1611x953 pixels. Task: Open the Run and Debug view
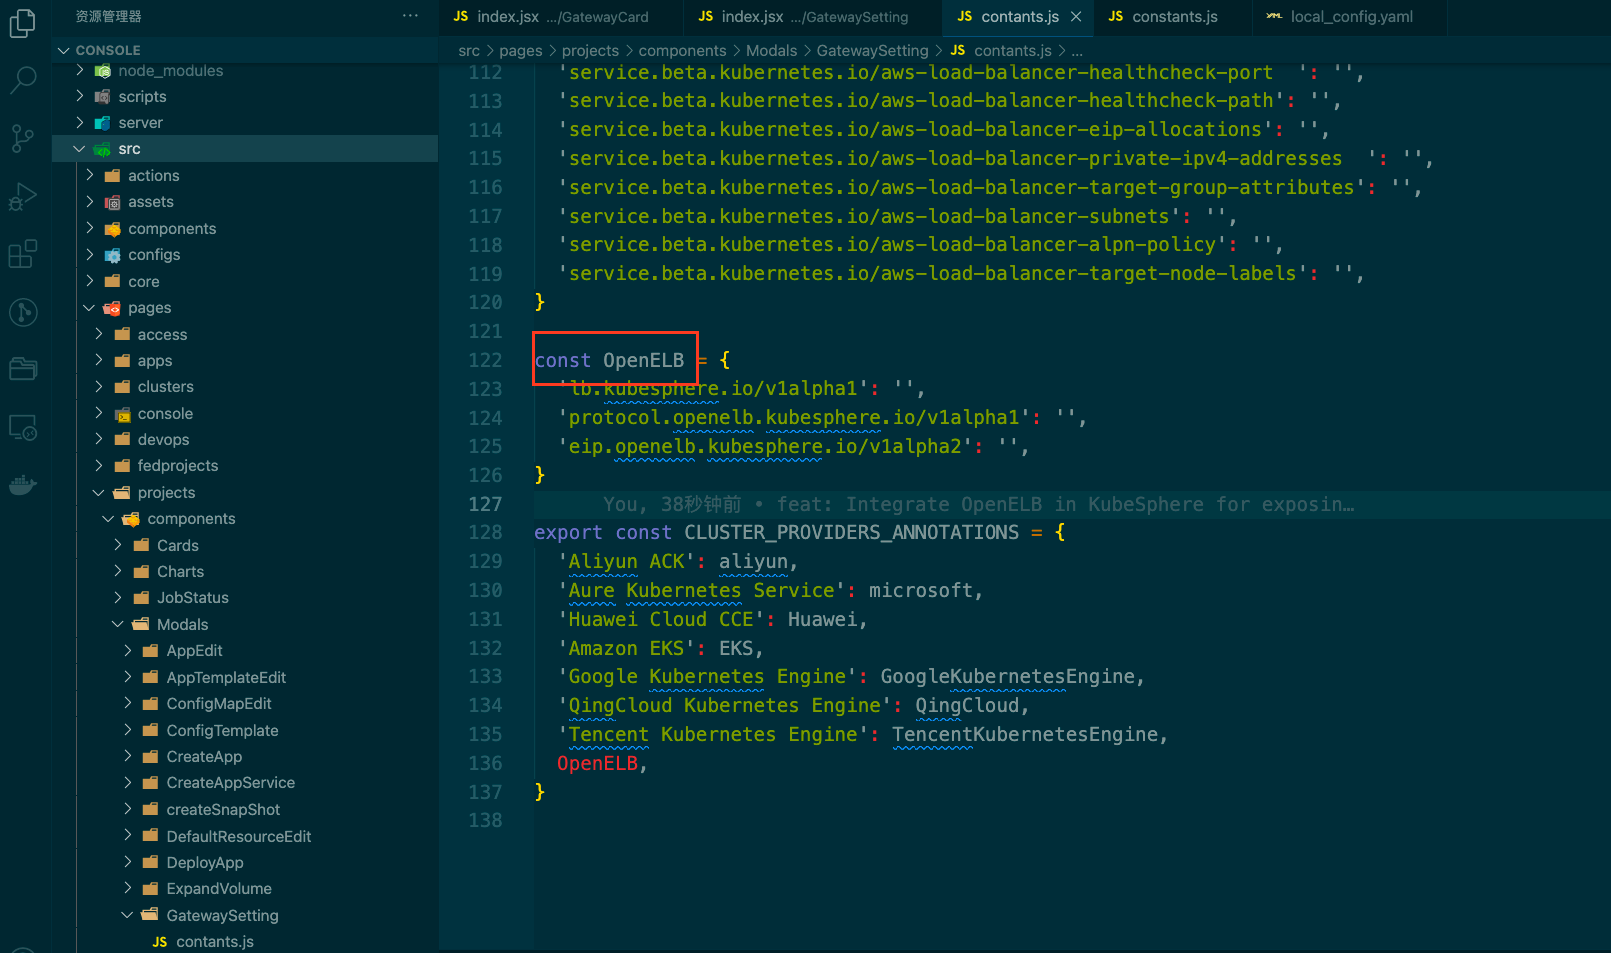[22, 197]
